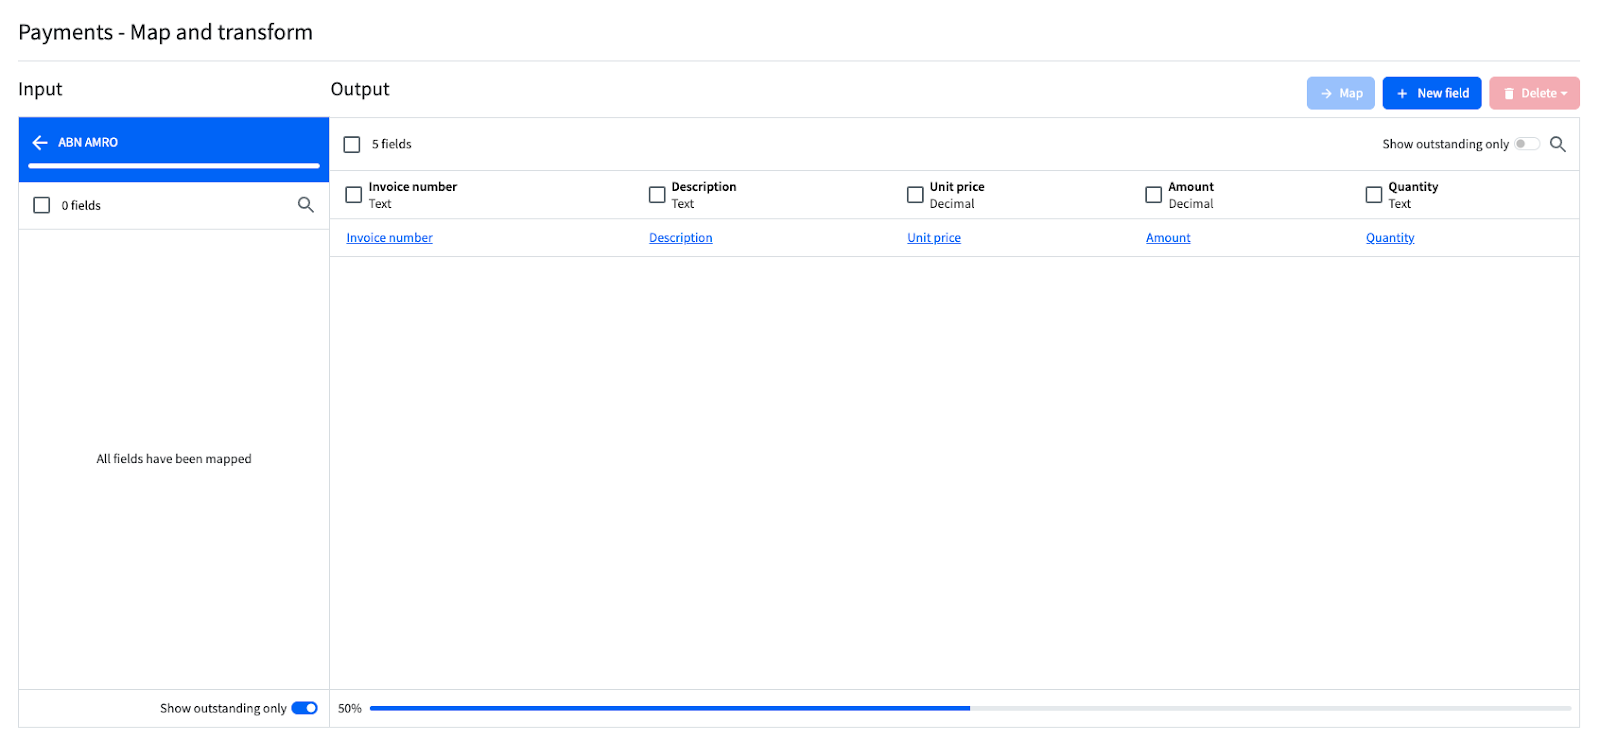Click the ABN AMRO header label
The image size is (1600, 741).
[88, 143]
